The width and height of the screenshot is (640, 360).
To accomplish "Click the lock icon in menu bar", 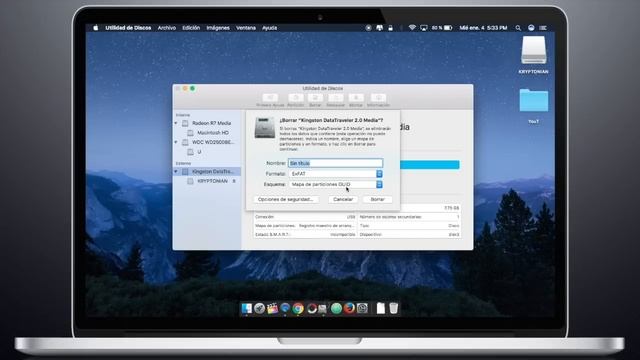I will pos(391,28).
